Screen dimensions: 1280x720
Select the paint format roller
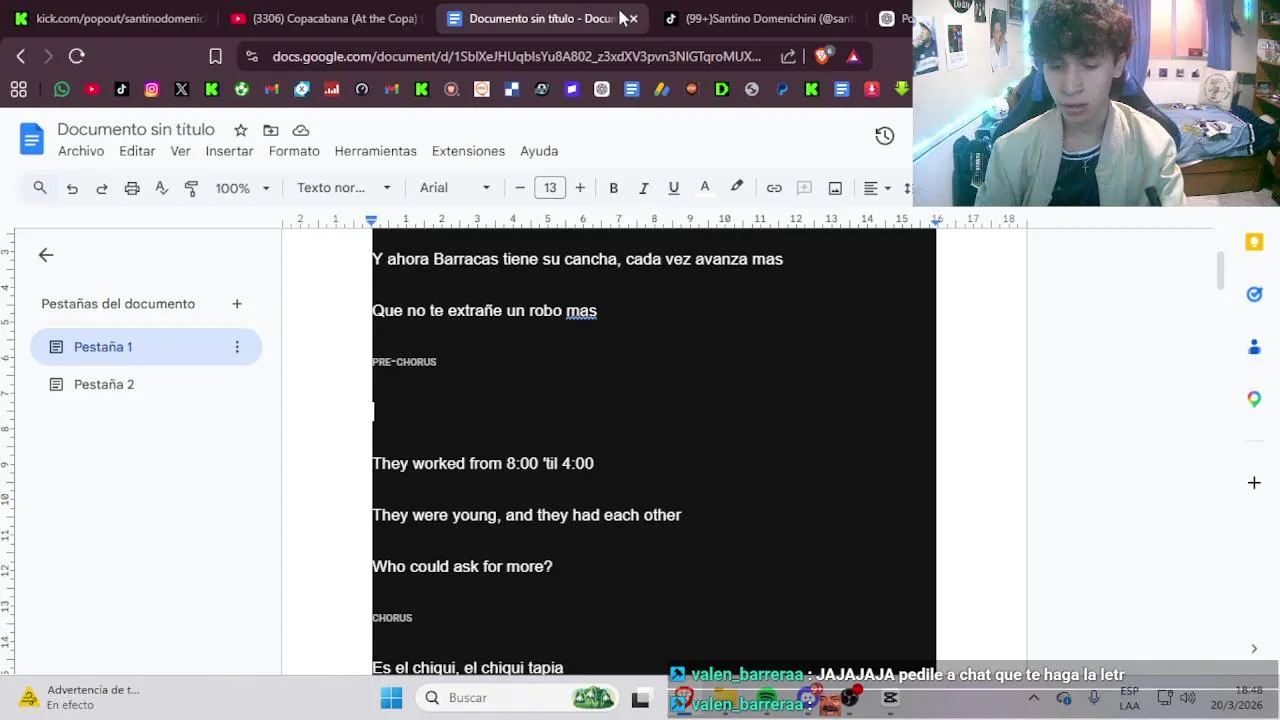click(x=192, y=188)
